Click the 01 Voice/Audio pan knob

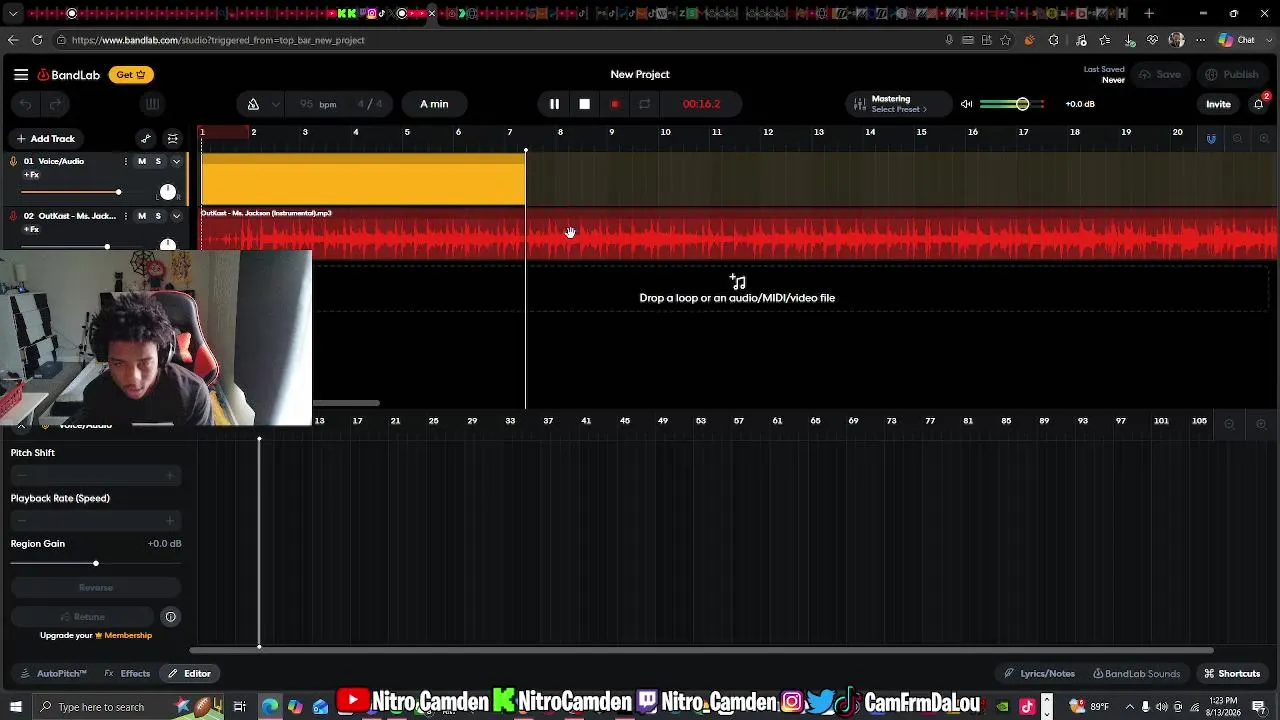click(168, 192)
